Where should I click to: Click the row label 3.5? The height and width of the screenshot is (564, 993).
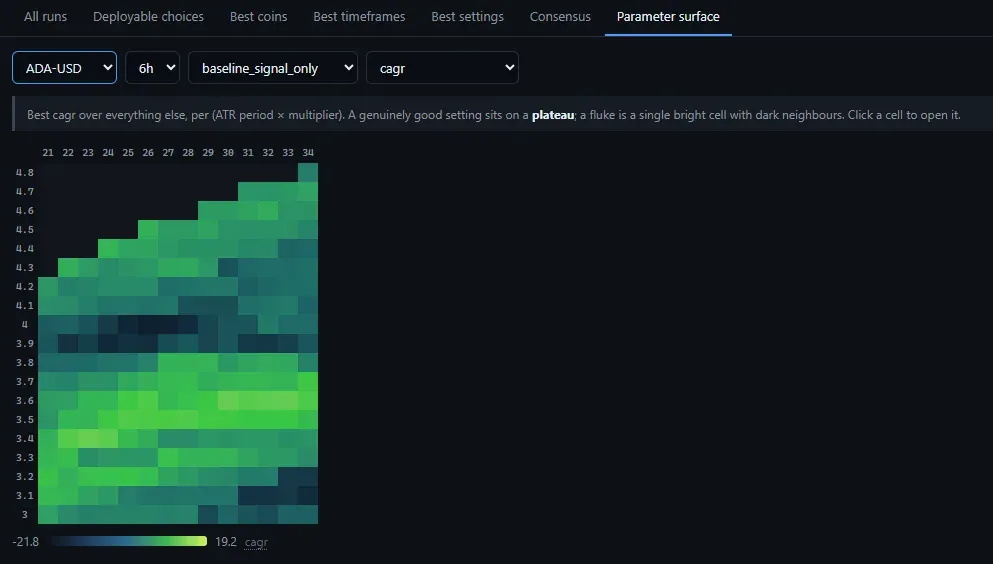click(25, 419)
